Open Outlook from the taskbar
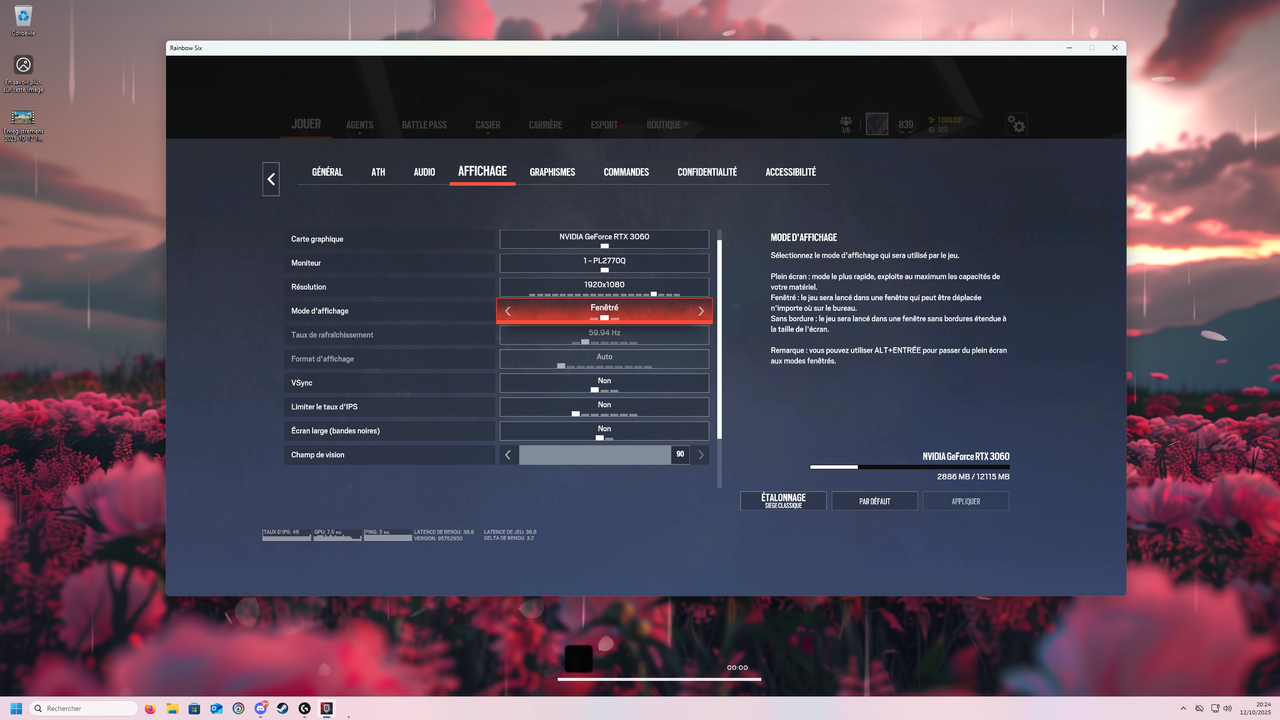This screenshot has height=720, width=1280. point(217,708)
